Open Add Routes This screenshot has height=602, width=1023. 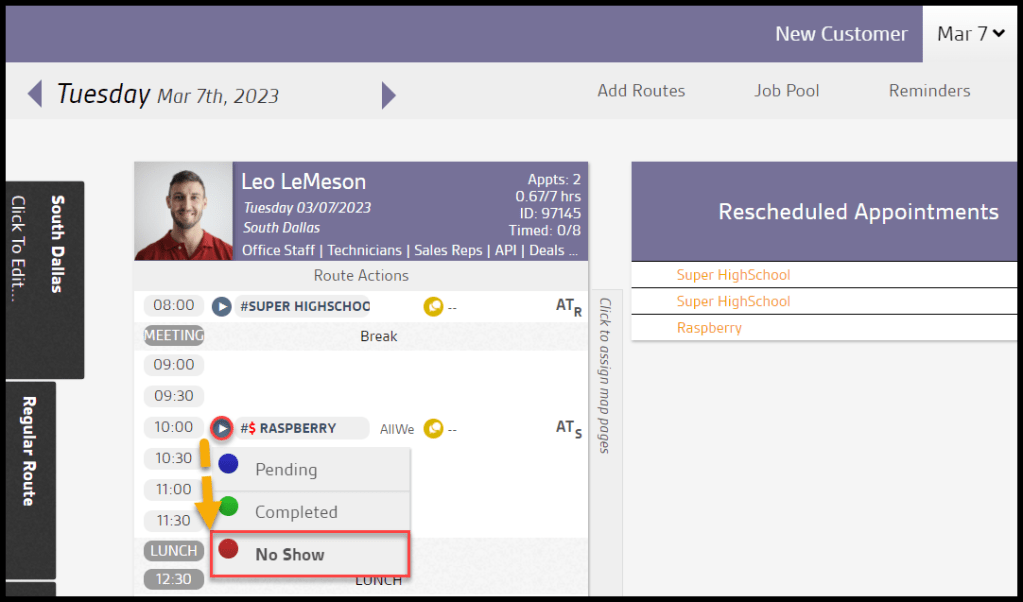(x=641, y=91)
